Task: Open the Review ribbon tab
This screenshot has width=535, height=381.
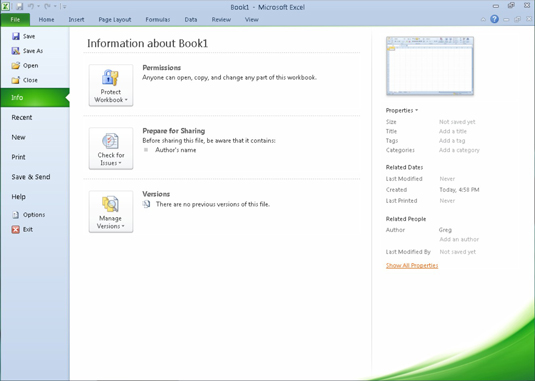Action: point(221,19)
